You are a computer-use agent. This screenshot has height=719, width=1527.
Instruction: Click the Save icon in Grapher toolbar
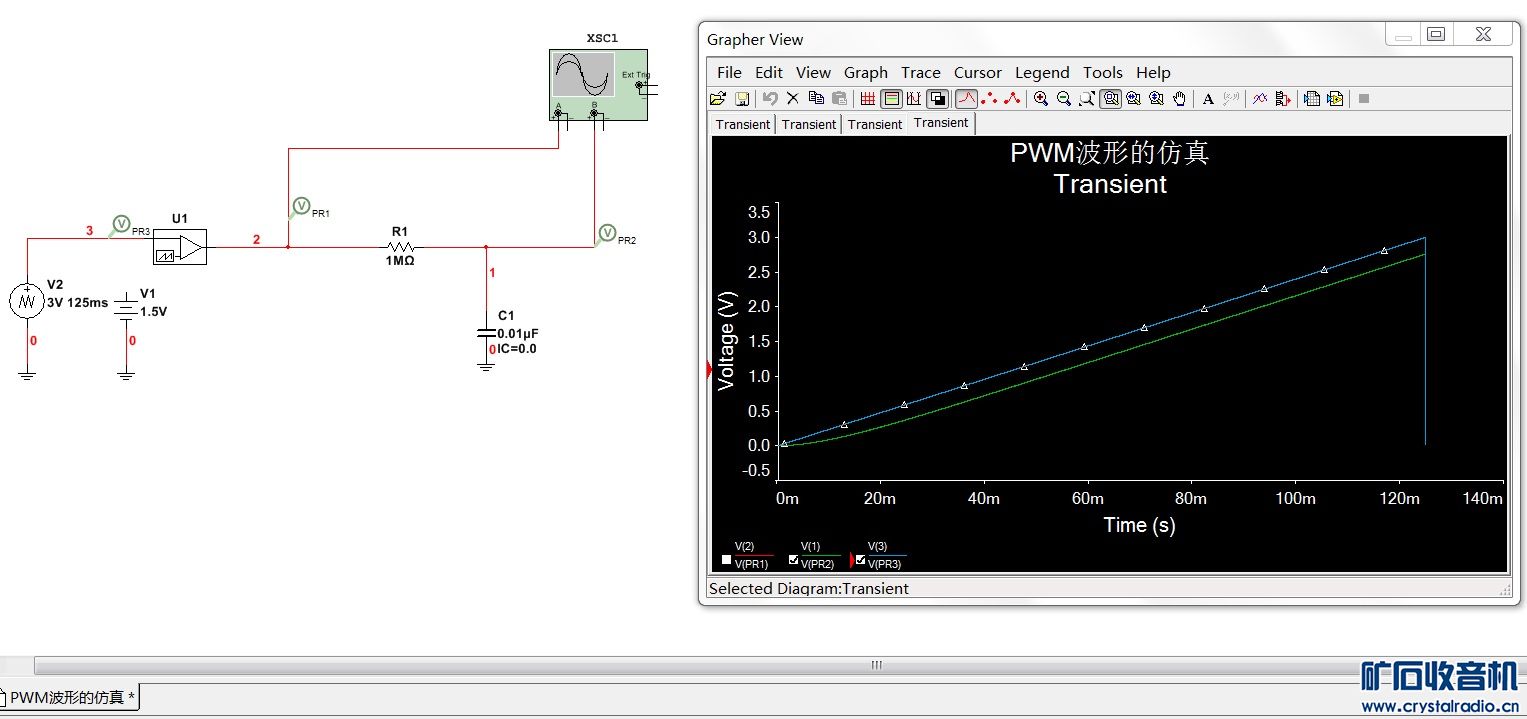pos(742,98)
